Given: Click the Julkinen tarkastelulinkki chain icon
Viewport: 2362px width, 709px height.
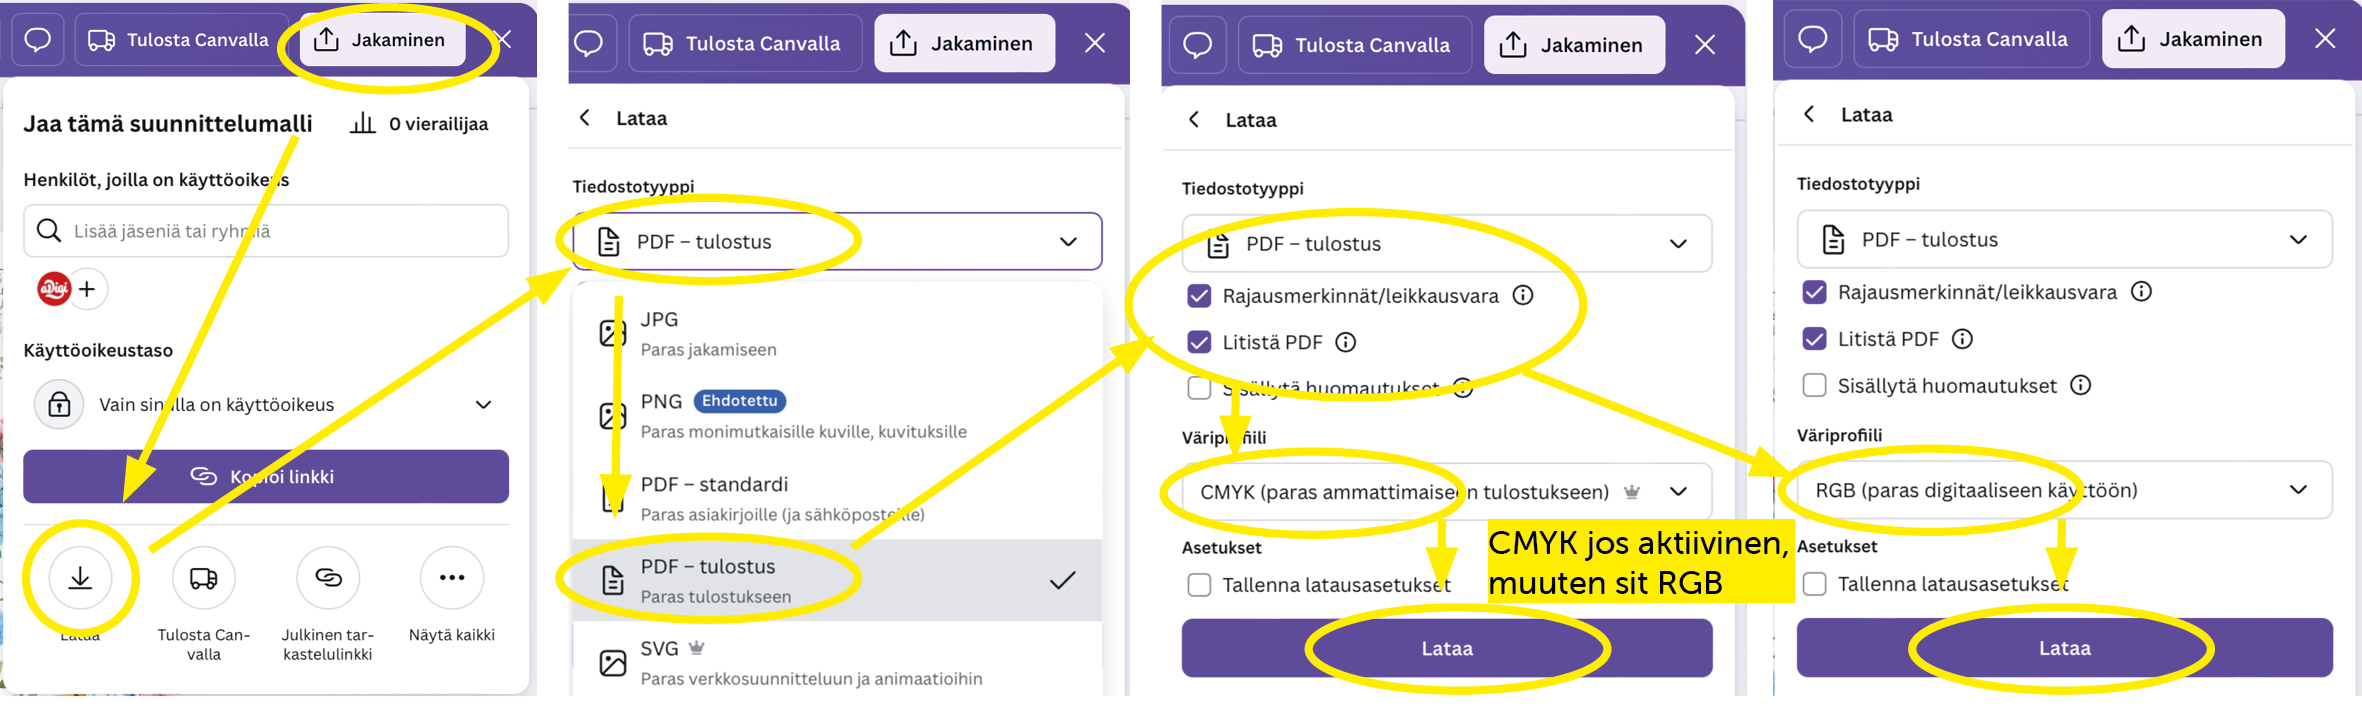Looking at the screenshot, I should tap(328, 578).
